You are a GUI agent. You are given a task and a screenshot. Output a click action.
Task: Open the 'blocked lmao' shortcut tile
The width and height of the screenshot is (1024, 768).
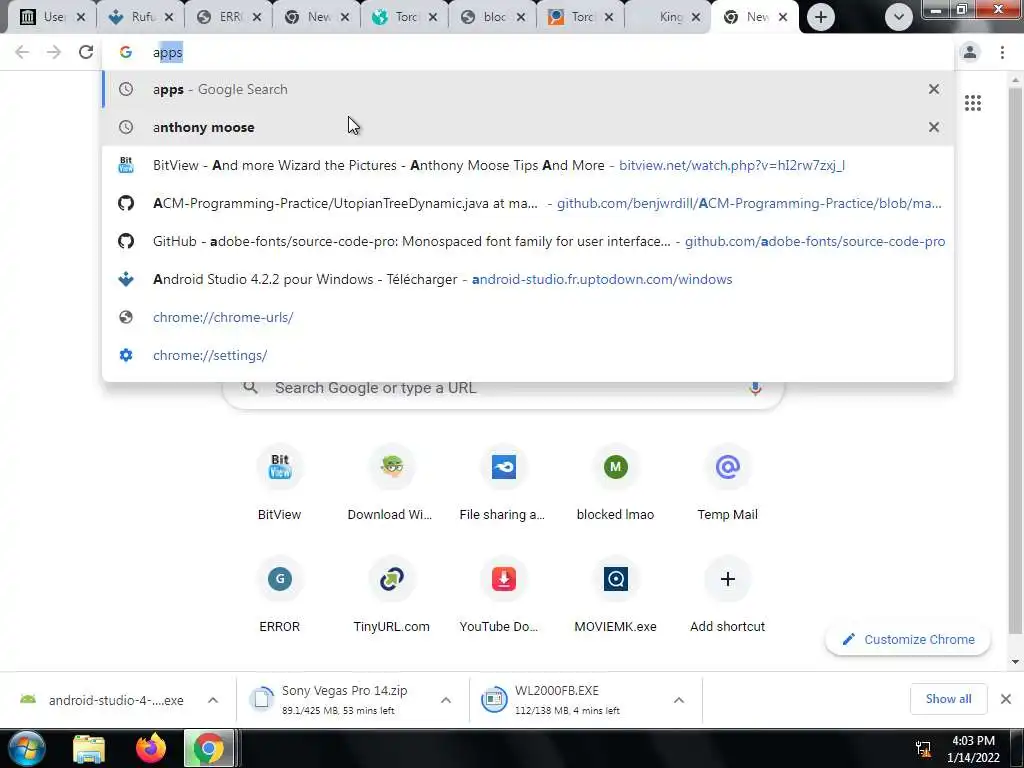pos(615,483)
